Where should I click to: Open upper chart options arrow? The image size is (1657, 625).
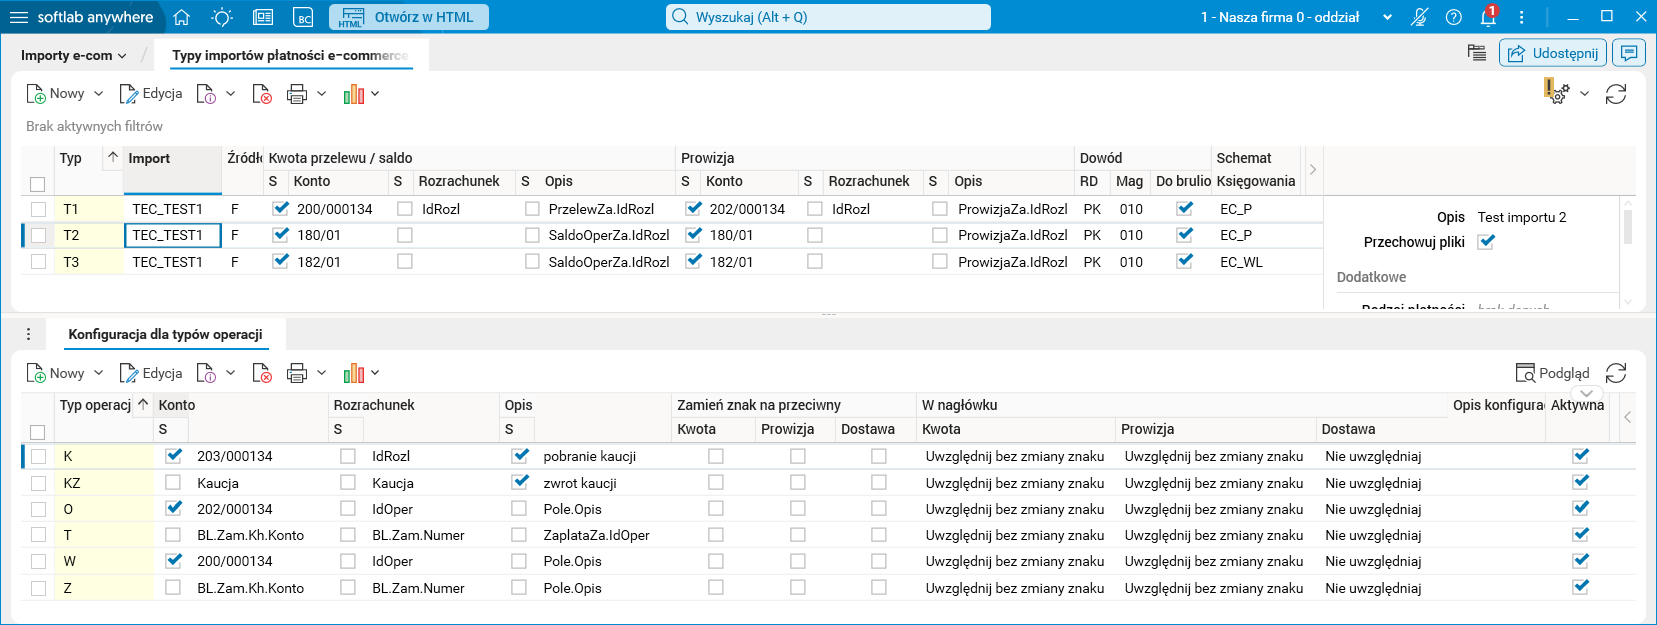(375, 94)
